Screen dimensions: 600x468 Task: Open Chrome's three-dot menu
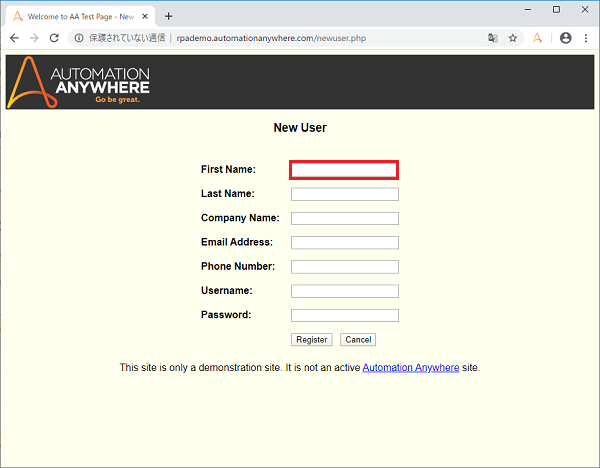coord(586,38)
